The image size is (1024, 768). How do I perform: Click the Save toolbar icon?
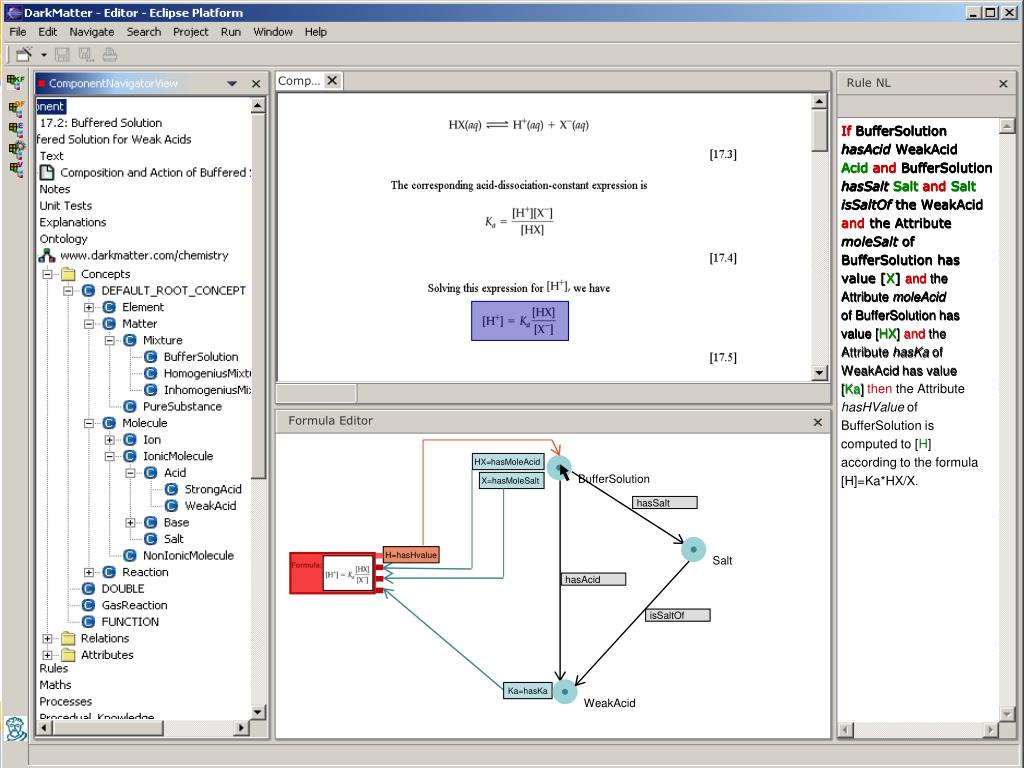coord(62,55)
